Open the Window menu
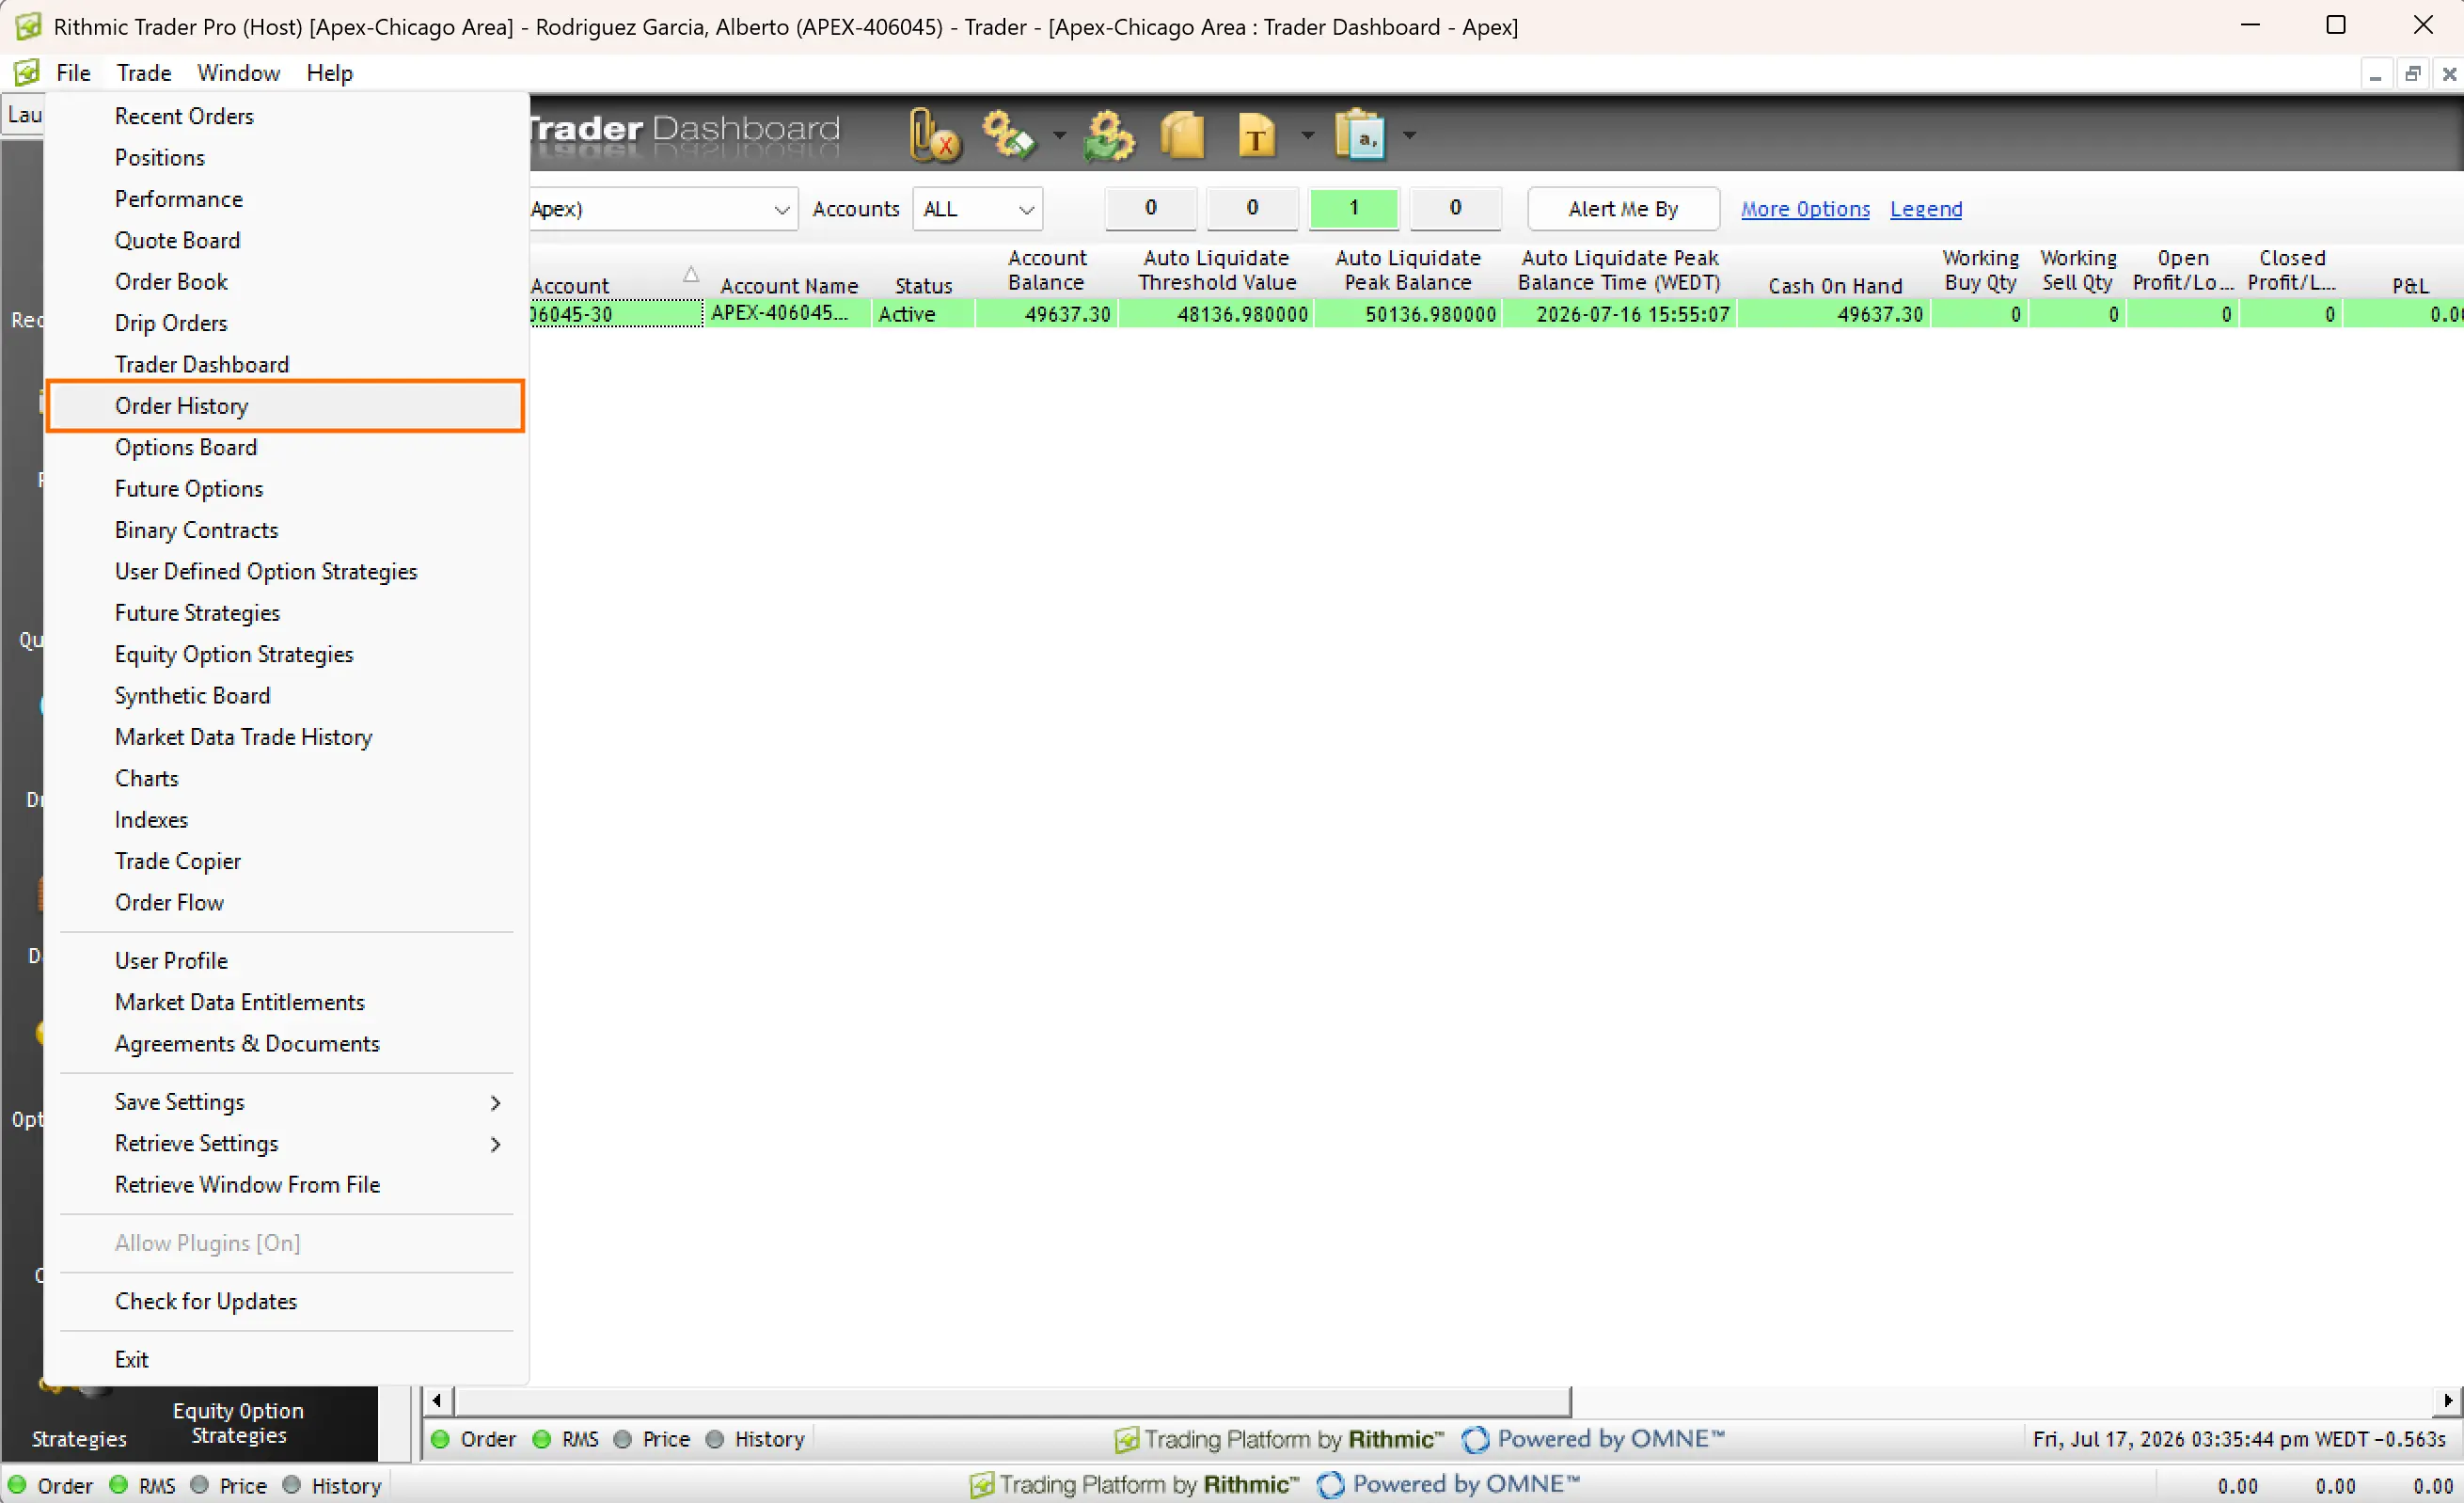 [238, 73]
